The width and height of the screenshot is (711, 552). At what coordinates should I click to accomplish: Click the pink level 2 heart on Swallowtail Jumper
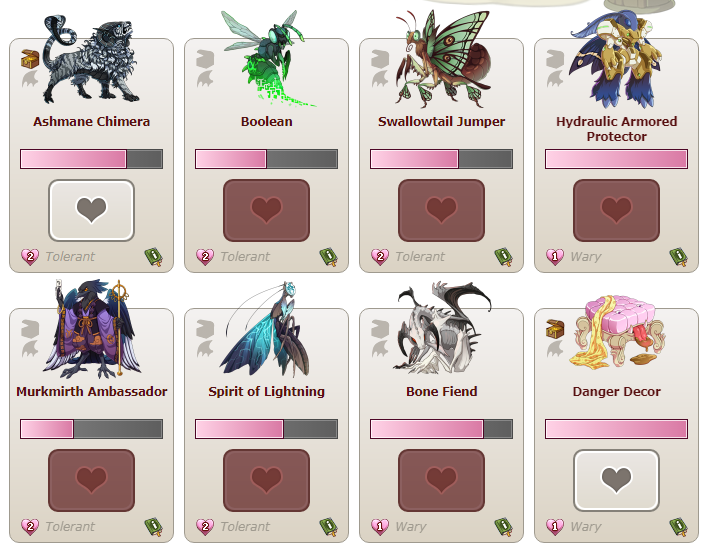[x=380, y=257]
